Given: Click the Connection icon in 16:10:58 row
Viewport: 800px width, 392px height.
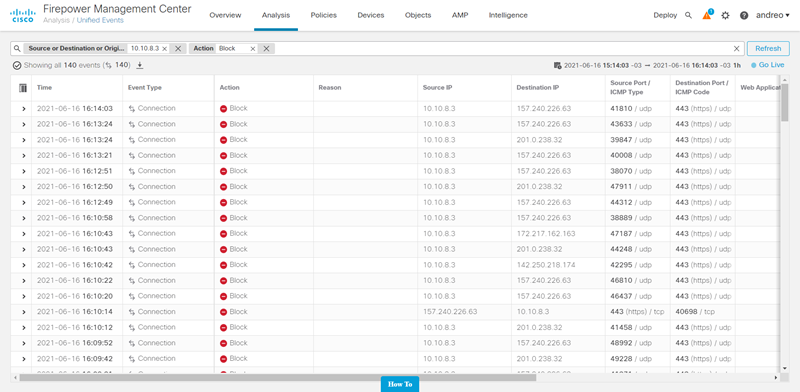Looking at the screenshot, I should click(x=132, y=218).
